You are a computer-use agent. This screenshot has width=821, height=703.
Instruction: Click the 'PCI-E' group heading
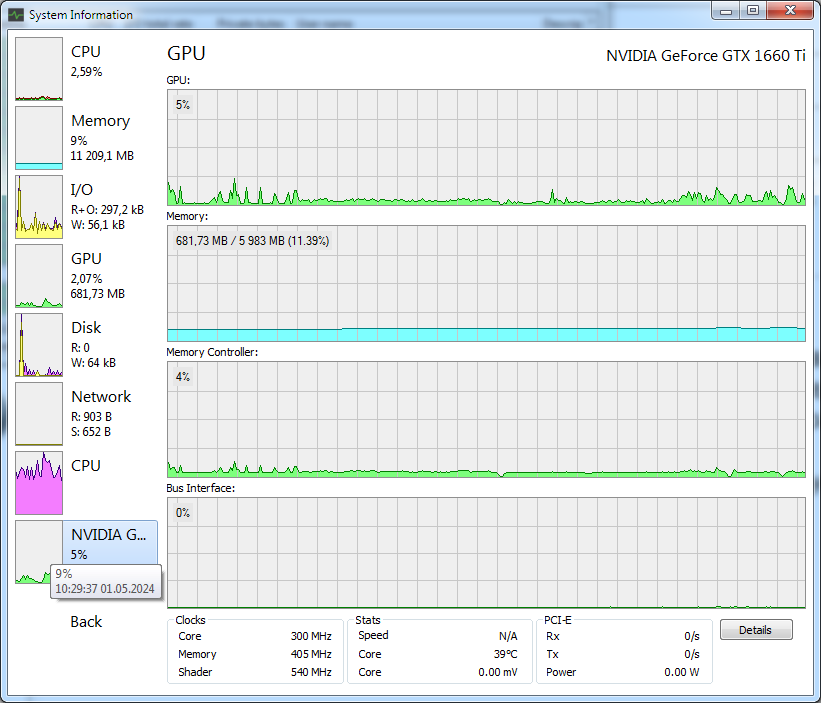point(558,620)
